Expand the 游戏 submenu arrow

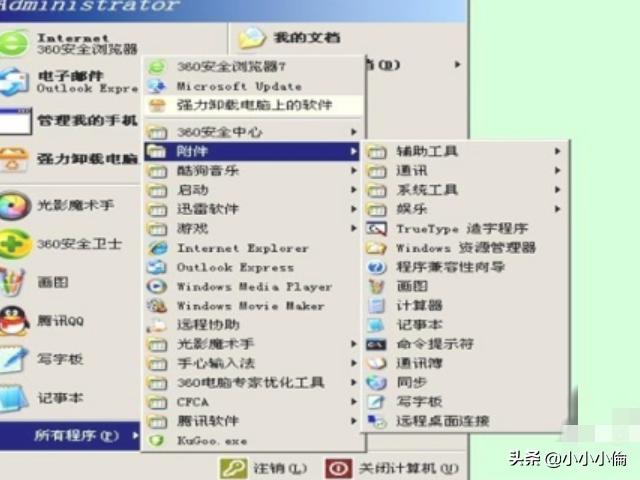pos(353,228)
